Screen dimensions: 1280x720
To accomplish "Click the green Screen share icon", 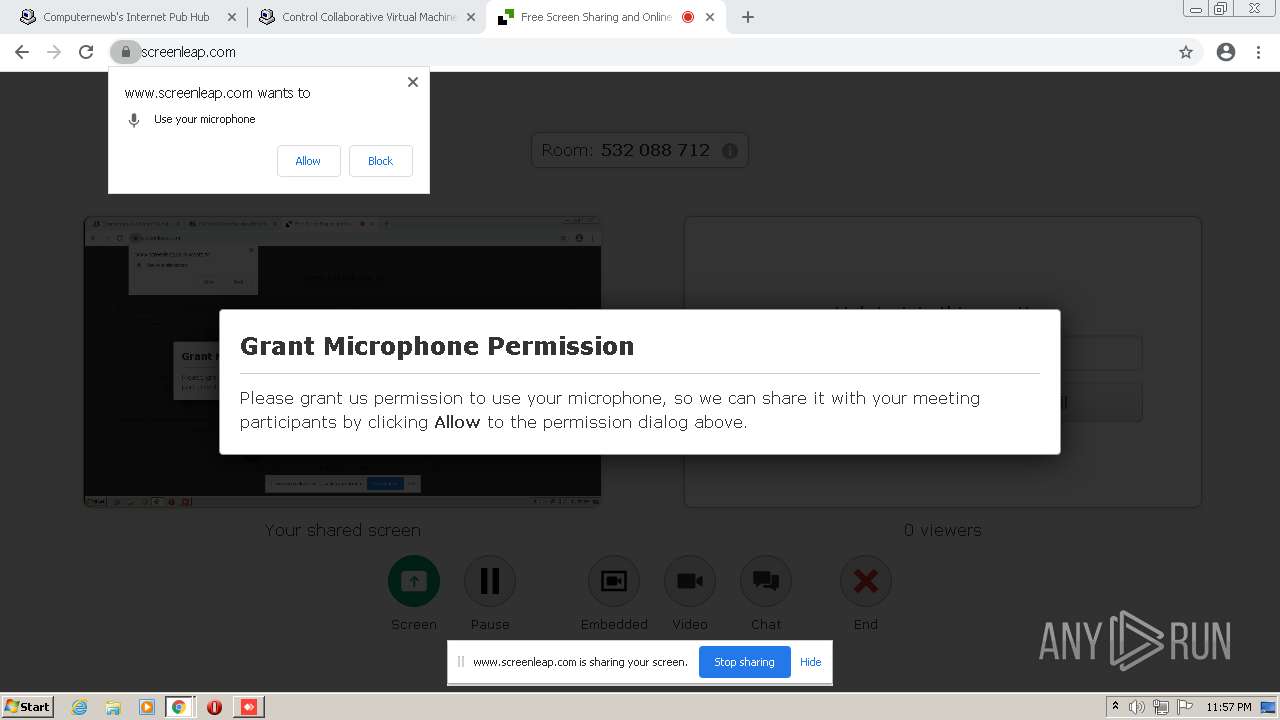I will pos(414,581).
